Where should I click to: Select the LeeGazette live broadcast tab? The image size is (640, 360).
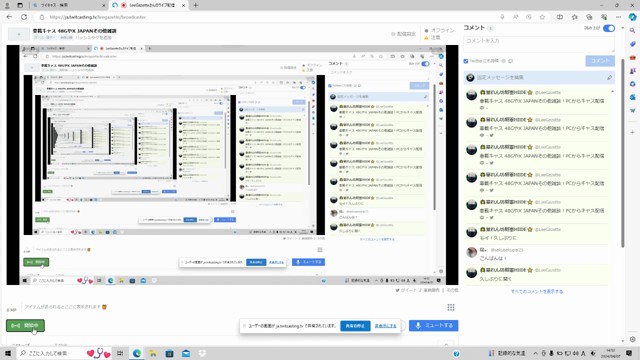(148, 5)
